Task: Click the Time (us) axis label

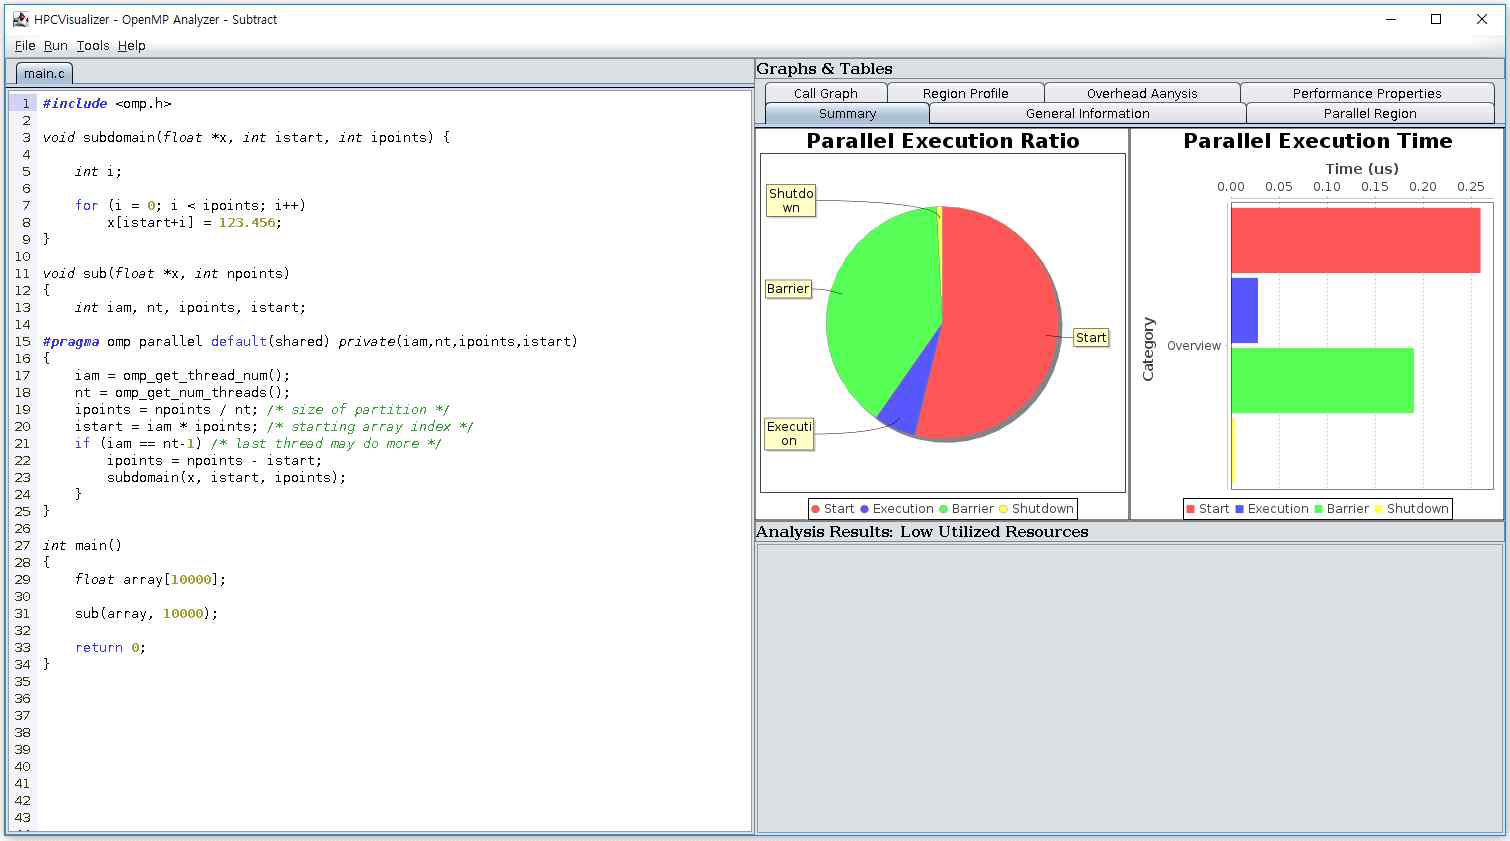Action: [1362, 169]
